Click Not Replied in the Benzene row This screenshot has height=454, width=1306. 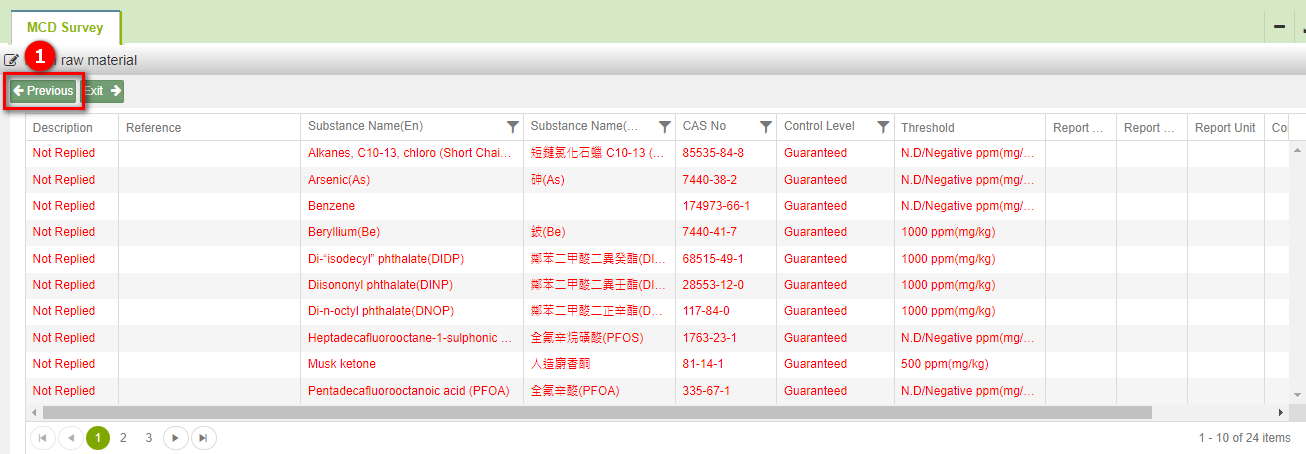pyautogui.click(x=64, y=206)
